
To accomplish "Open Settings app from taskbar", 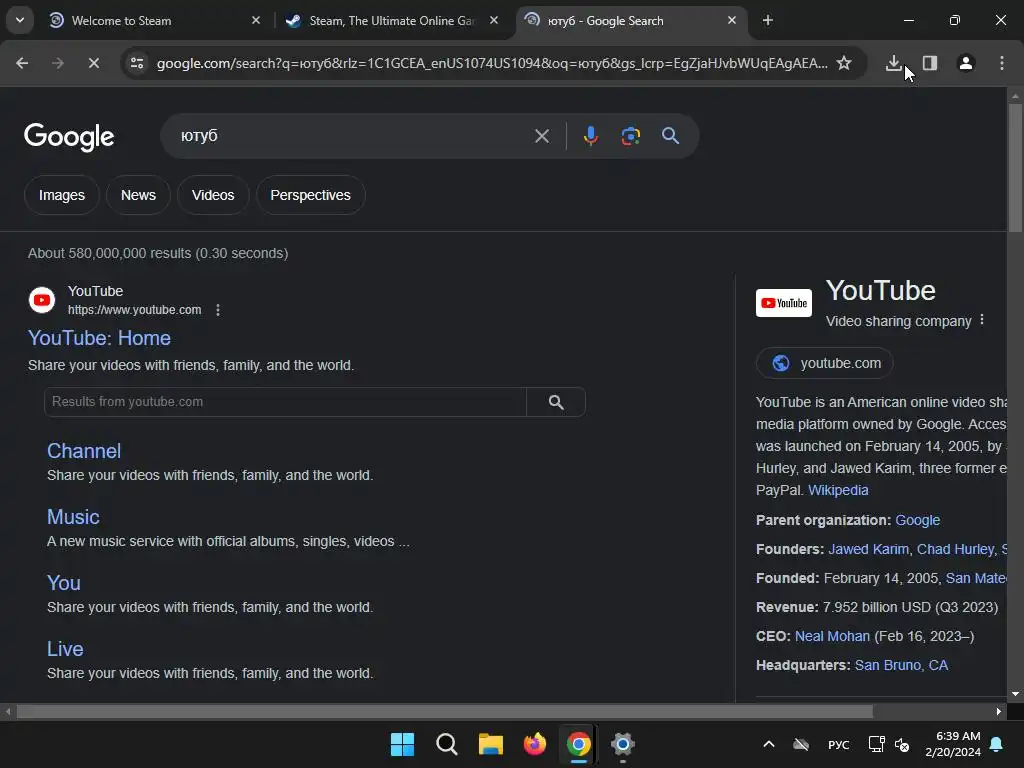I will [623, 744].
